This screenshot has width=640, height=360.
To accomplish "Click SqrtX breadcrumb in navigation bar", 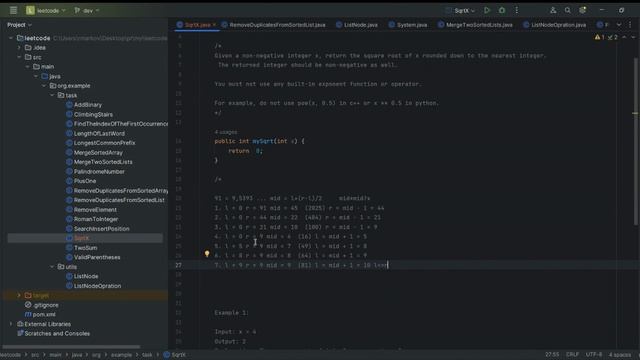I will (x=175, y=355).
